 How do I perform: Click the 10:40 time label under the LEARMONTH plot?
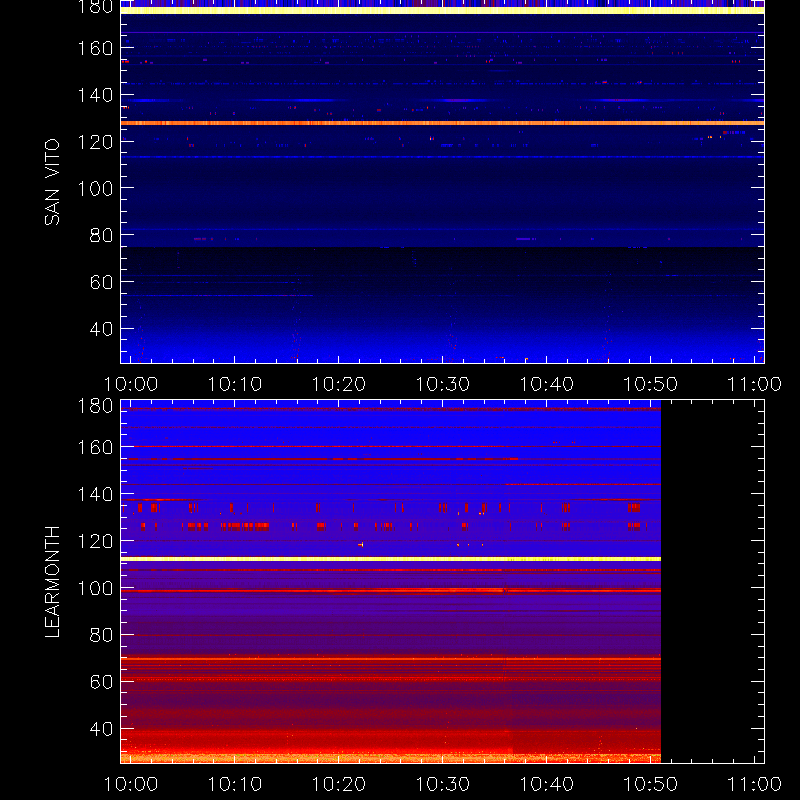coord(546,784)
